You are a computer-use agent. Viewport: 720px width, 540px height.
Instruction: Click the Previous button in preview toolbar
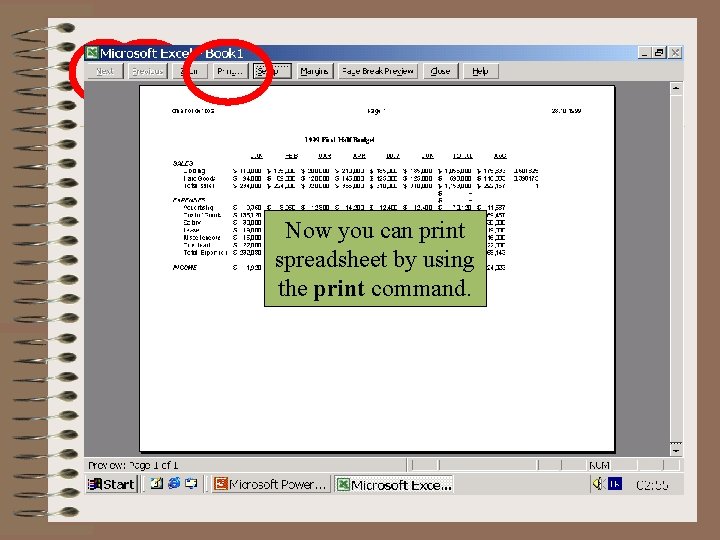(147, 71)
